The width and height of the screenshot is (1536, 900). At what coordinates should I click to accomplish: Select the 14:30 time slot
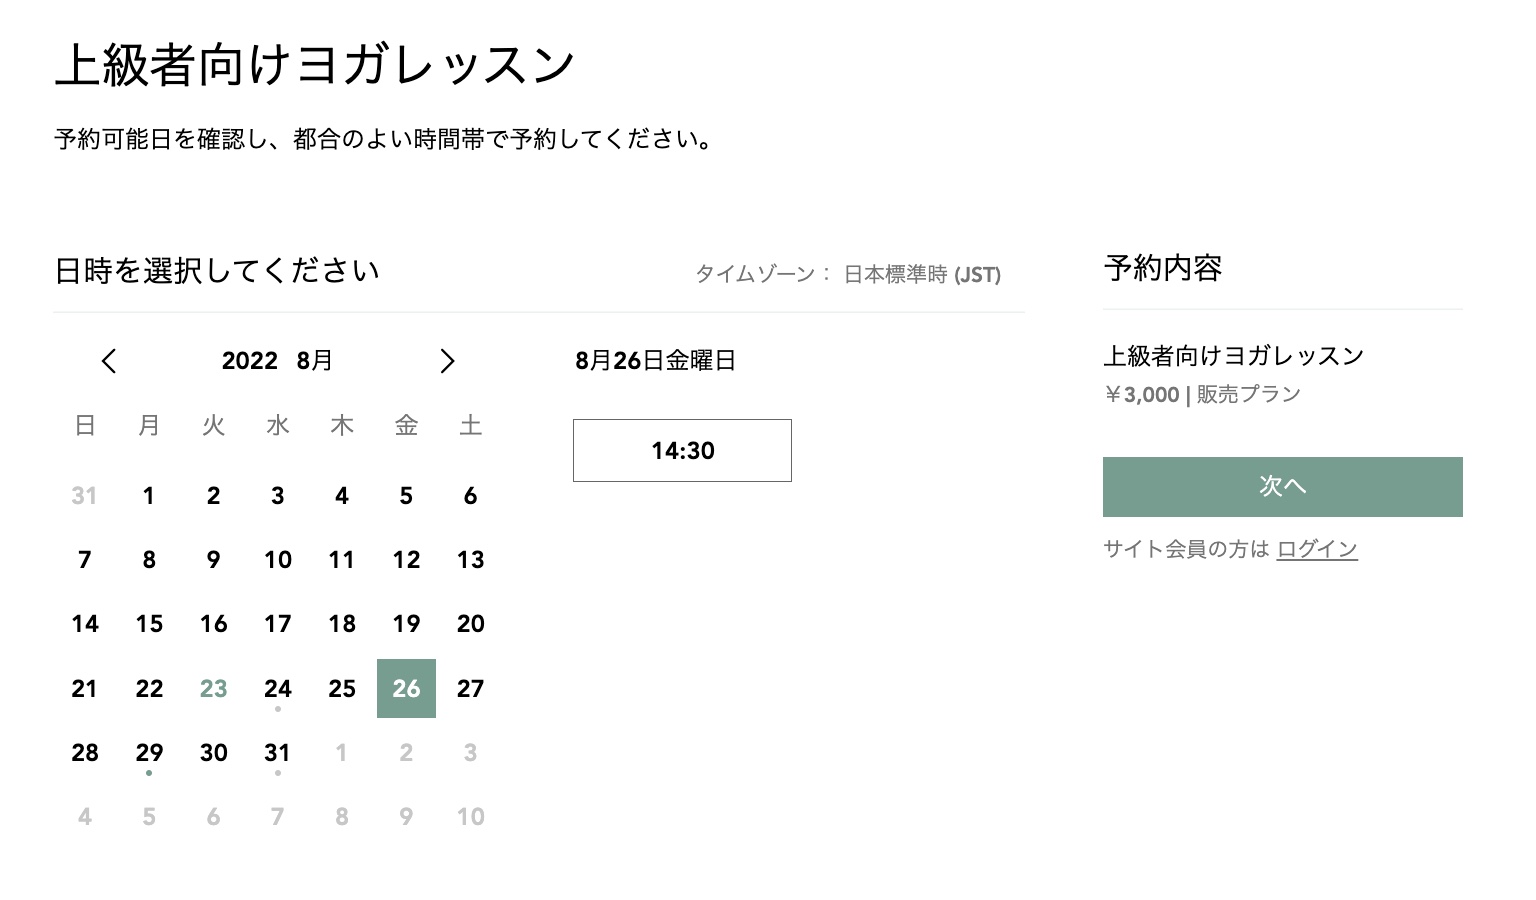pyautogui.click(x=682, y=450)
